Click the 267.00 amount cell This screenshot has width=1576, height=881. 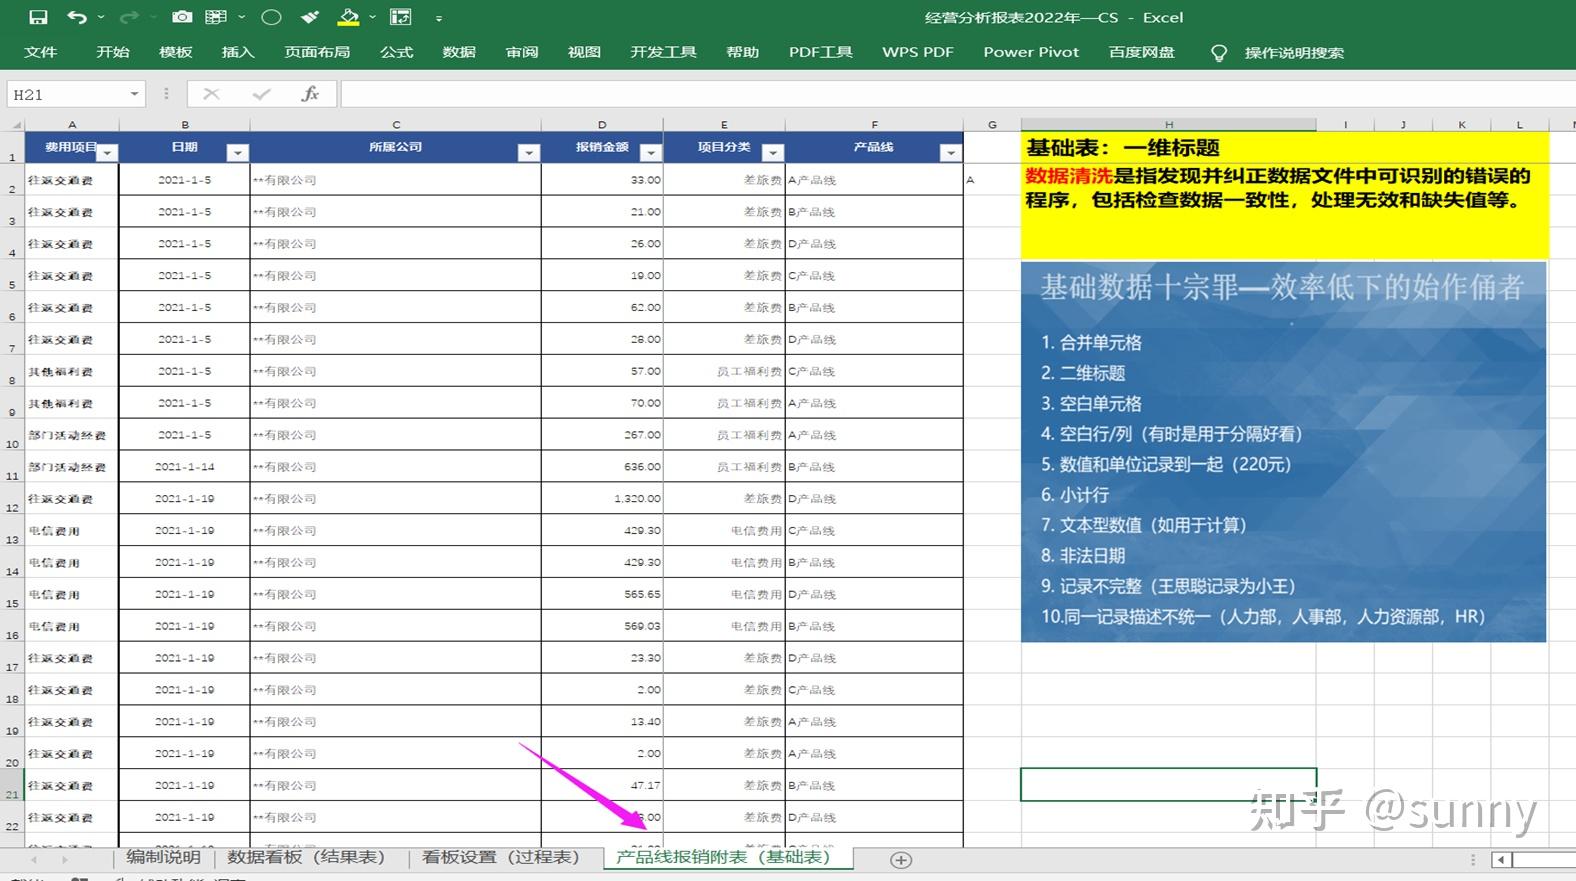tap(602, 435)
